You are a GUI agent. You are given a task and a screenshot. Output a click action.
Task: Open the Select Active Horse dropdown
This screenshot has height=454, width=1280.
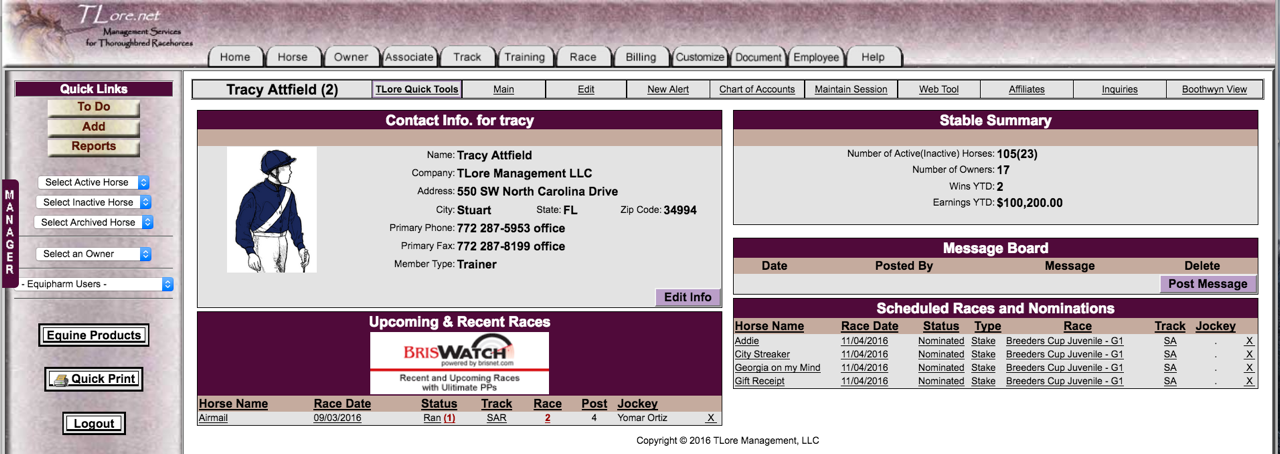coord(94,182)
